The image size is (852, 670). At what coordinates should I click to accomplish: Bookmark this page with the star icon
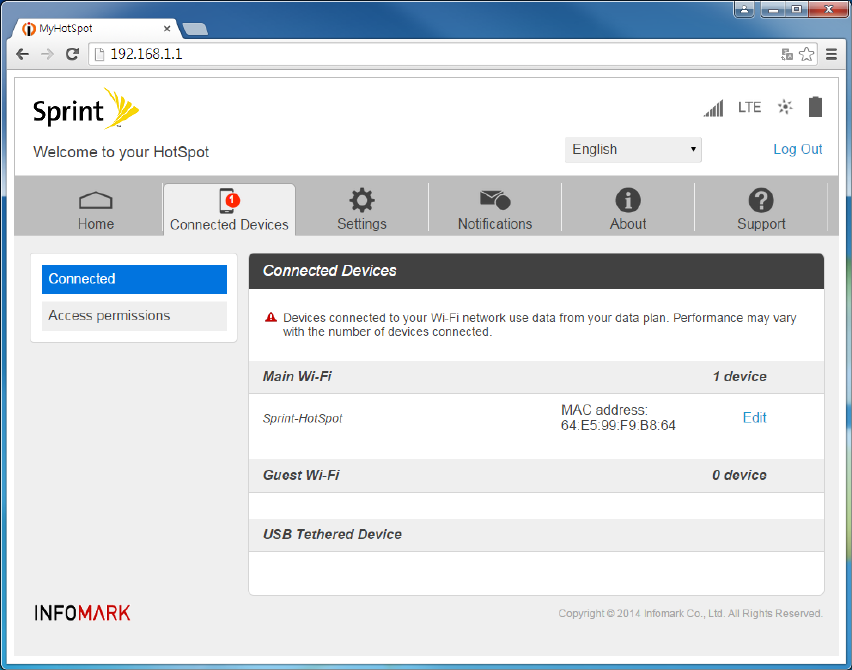pyautogui.click(x=807, y=54)
